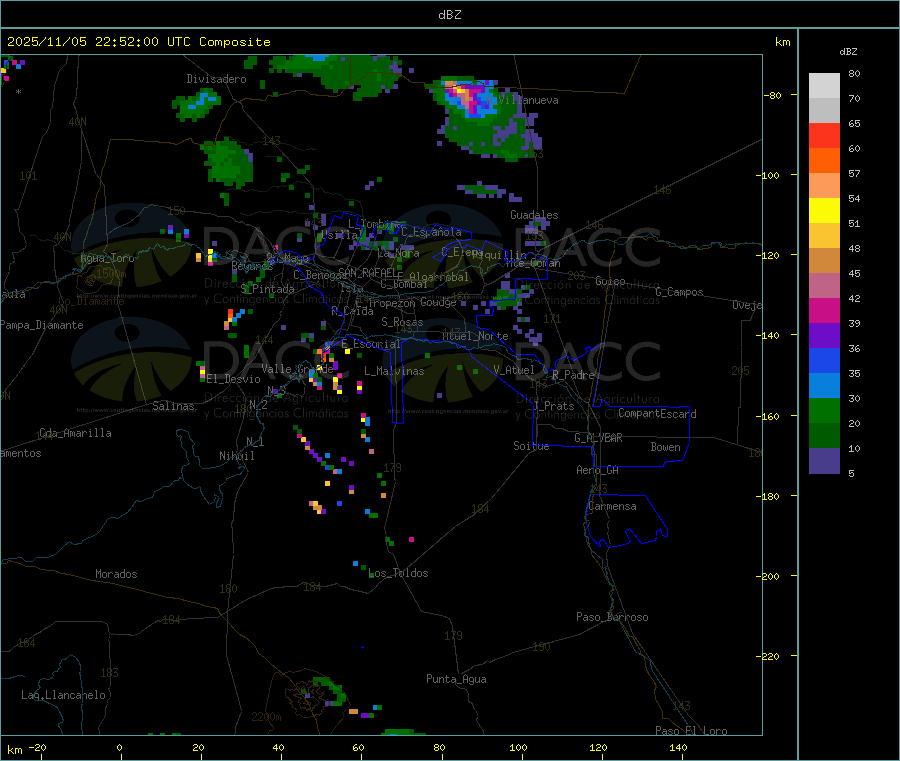The width and height of the screenshot is (900, 761).
Task: Click the Bowen location label
Action: 666,448
